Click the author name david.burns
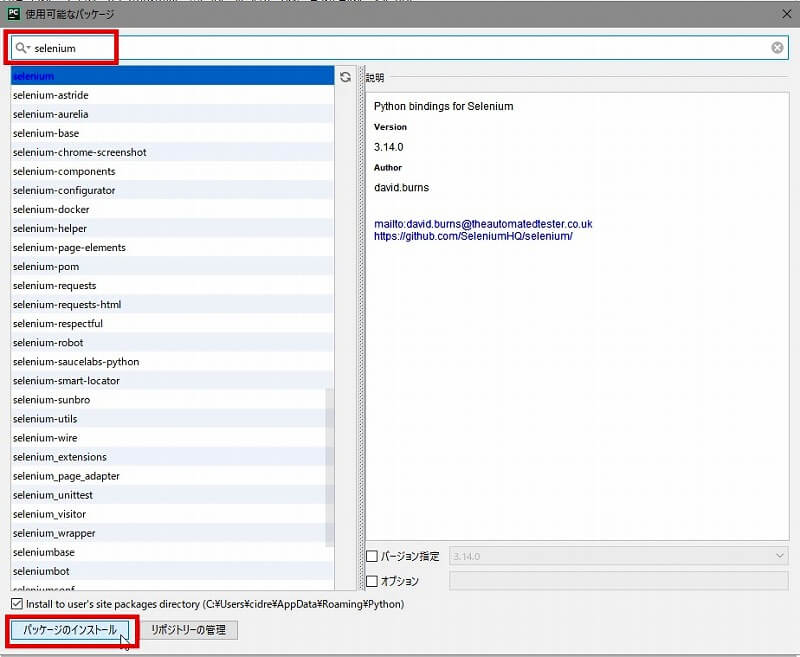 click(x=402, y=188)
